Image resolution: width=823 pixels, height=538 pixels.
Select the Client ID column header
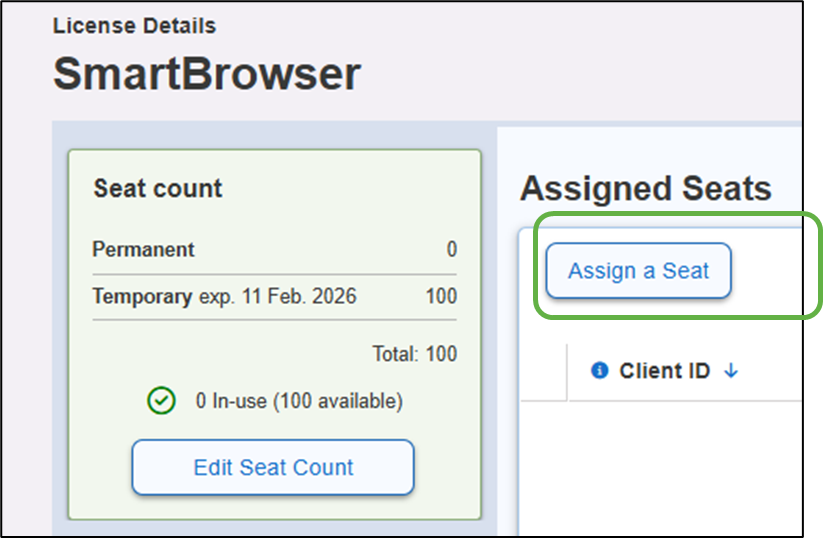[664, 371]
